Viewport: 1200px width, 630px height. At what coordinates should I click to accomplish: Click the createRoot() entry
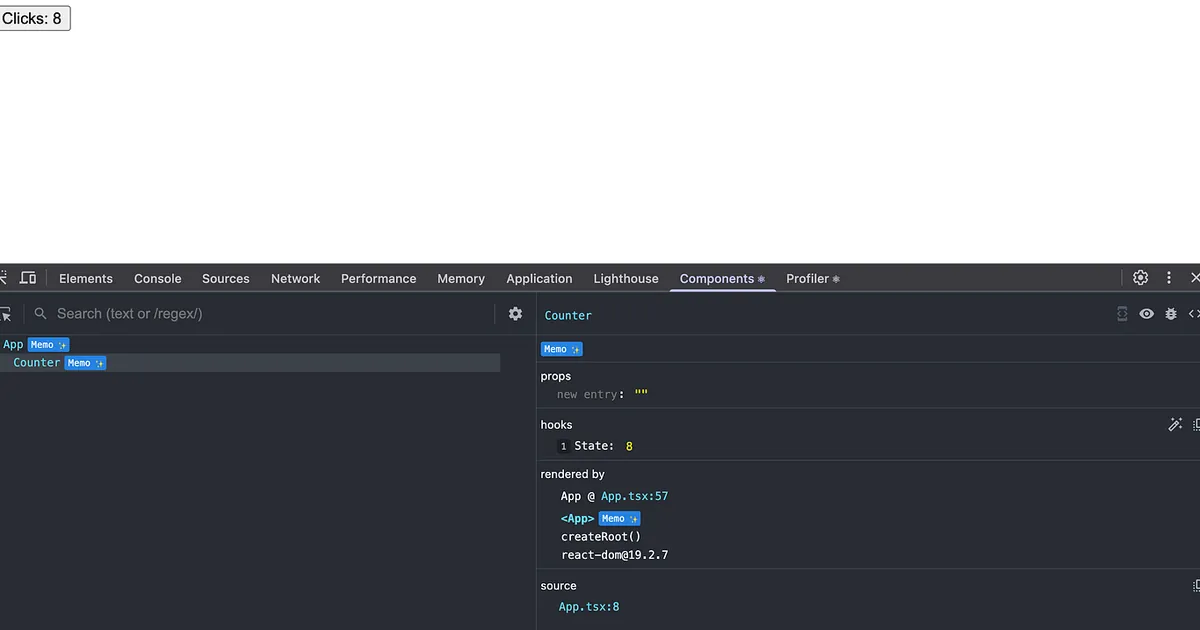[x=601, y=537]
